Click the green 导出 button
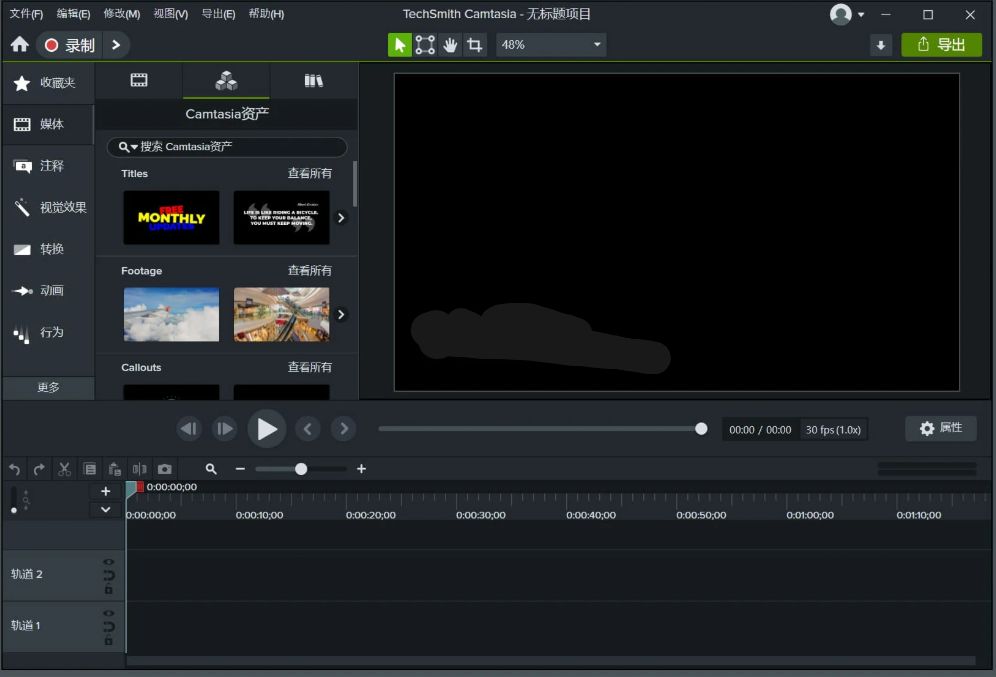Screen dimensions: 996x677 click(x=941, y=44)
